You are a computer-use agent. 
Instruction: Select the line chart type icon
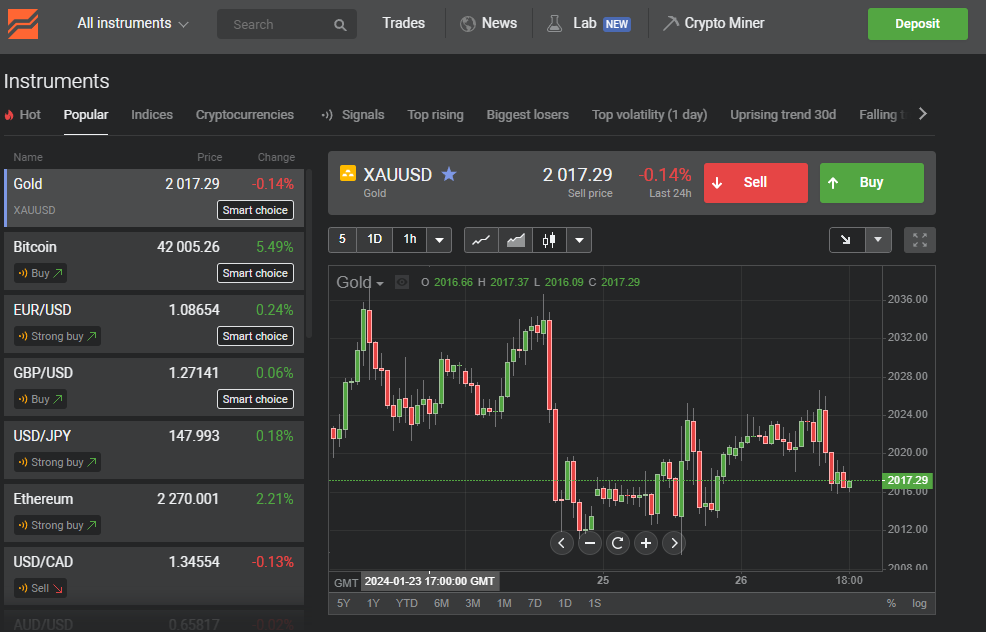(481, 240)
